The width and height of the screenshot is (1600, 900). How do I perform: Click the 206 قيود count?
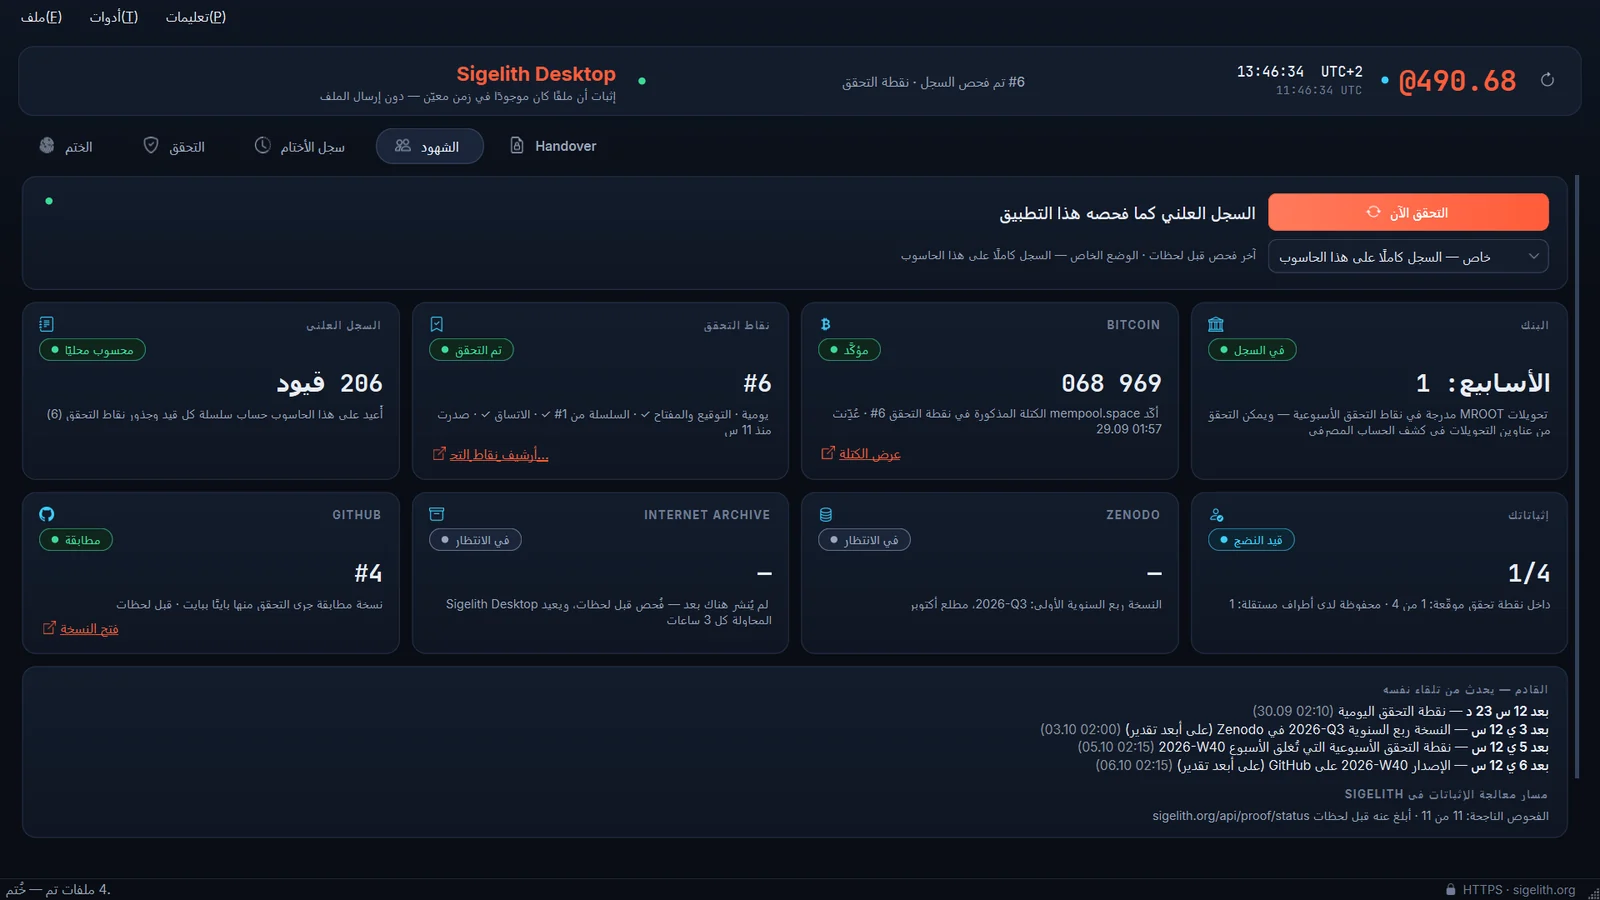329,383
